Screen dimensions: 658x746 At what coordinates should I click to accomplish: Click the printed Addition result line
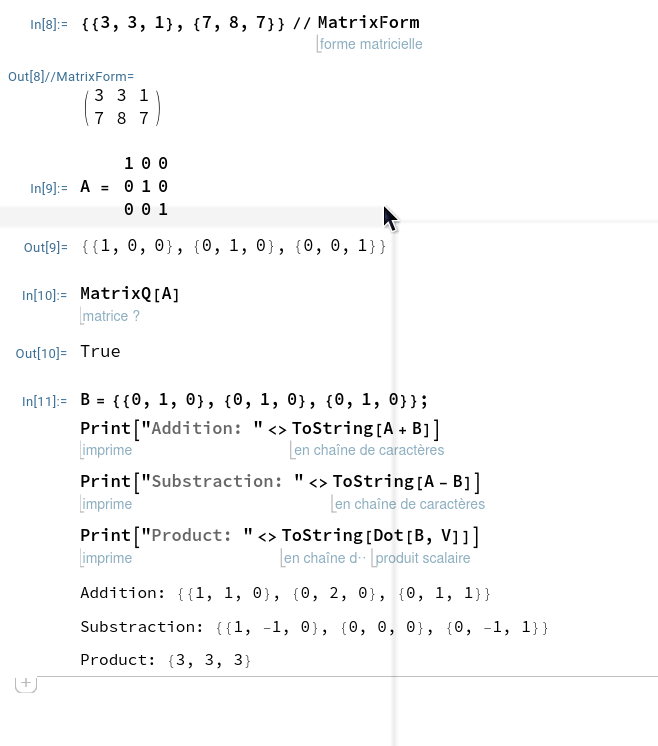[x=285, y=593]
